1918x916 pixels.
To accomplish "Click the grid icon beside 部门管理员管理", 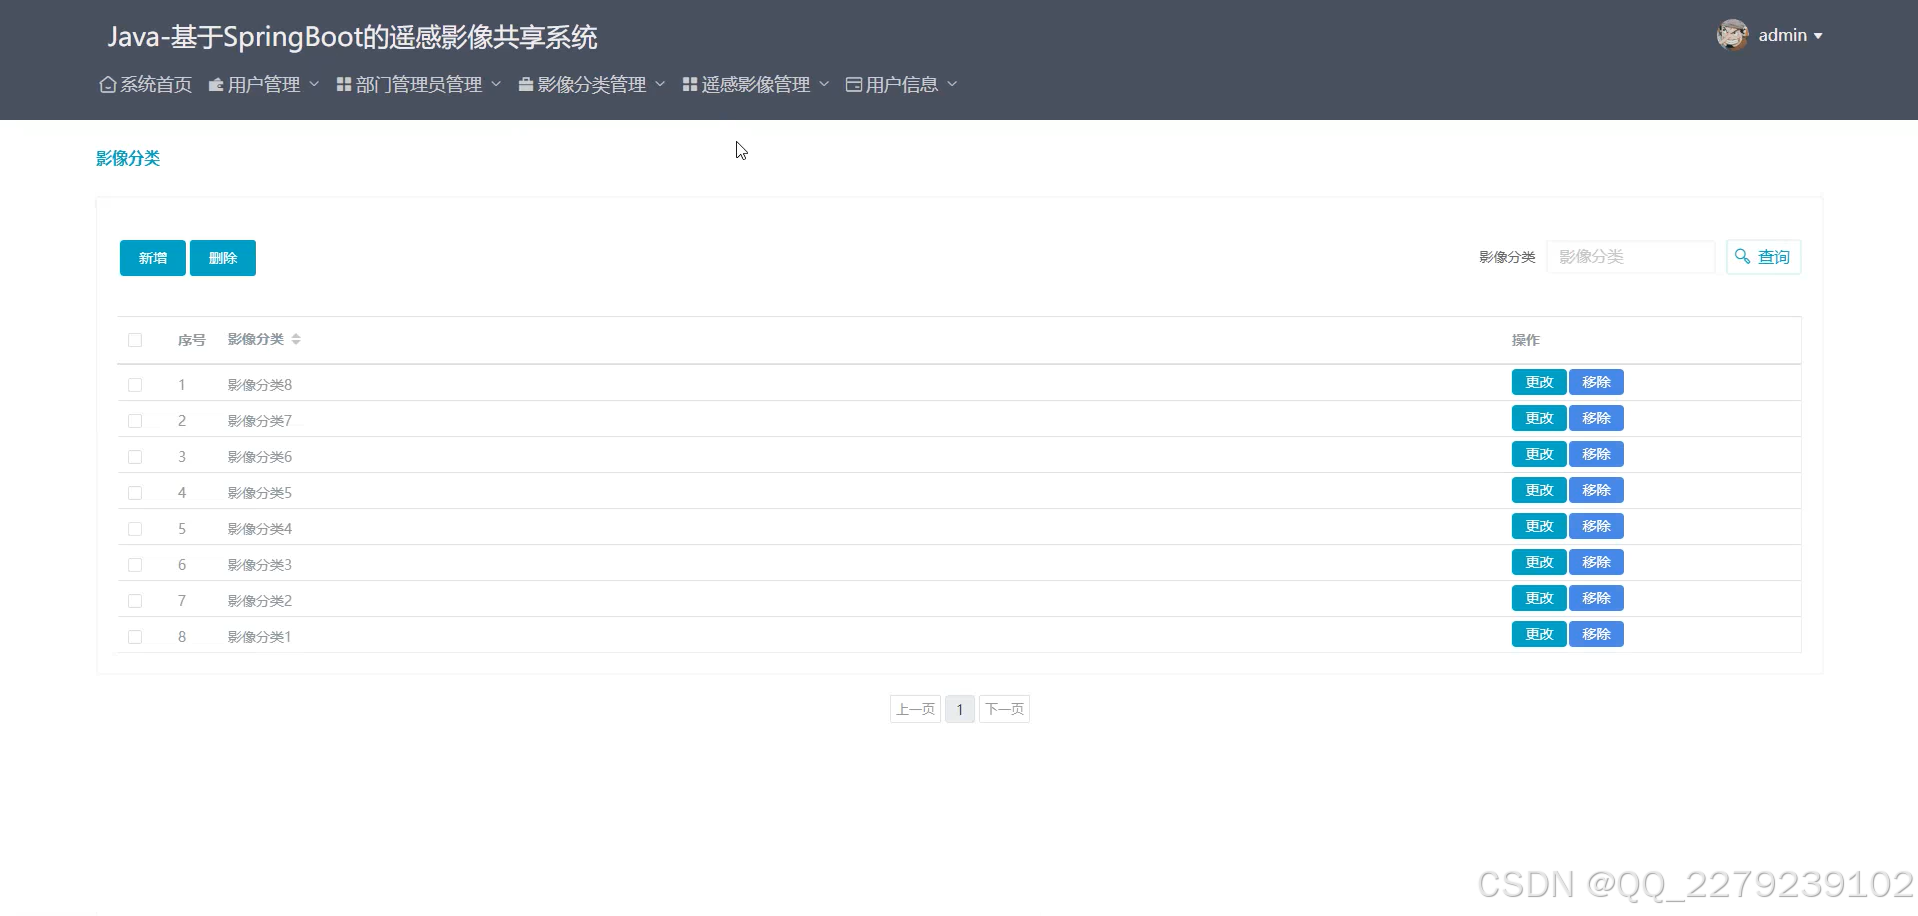I will [343, 84].
